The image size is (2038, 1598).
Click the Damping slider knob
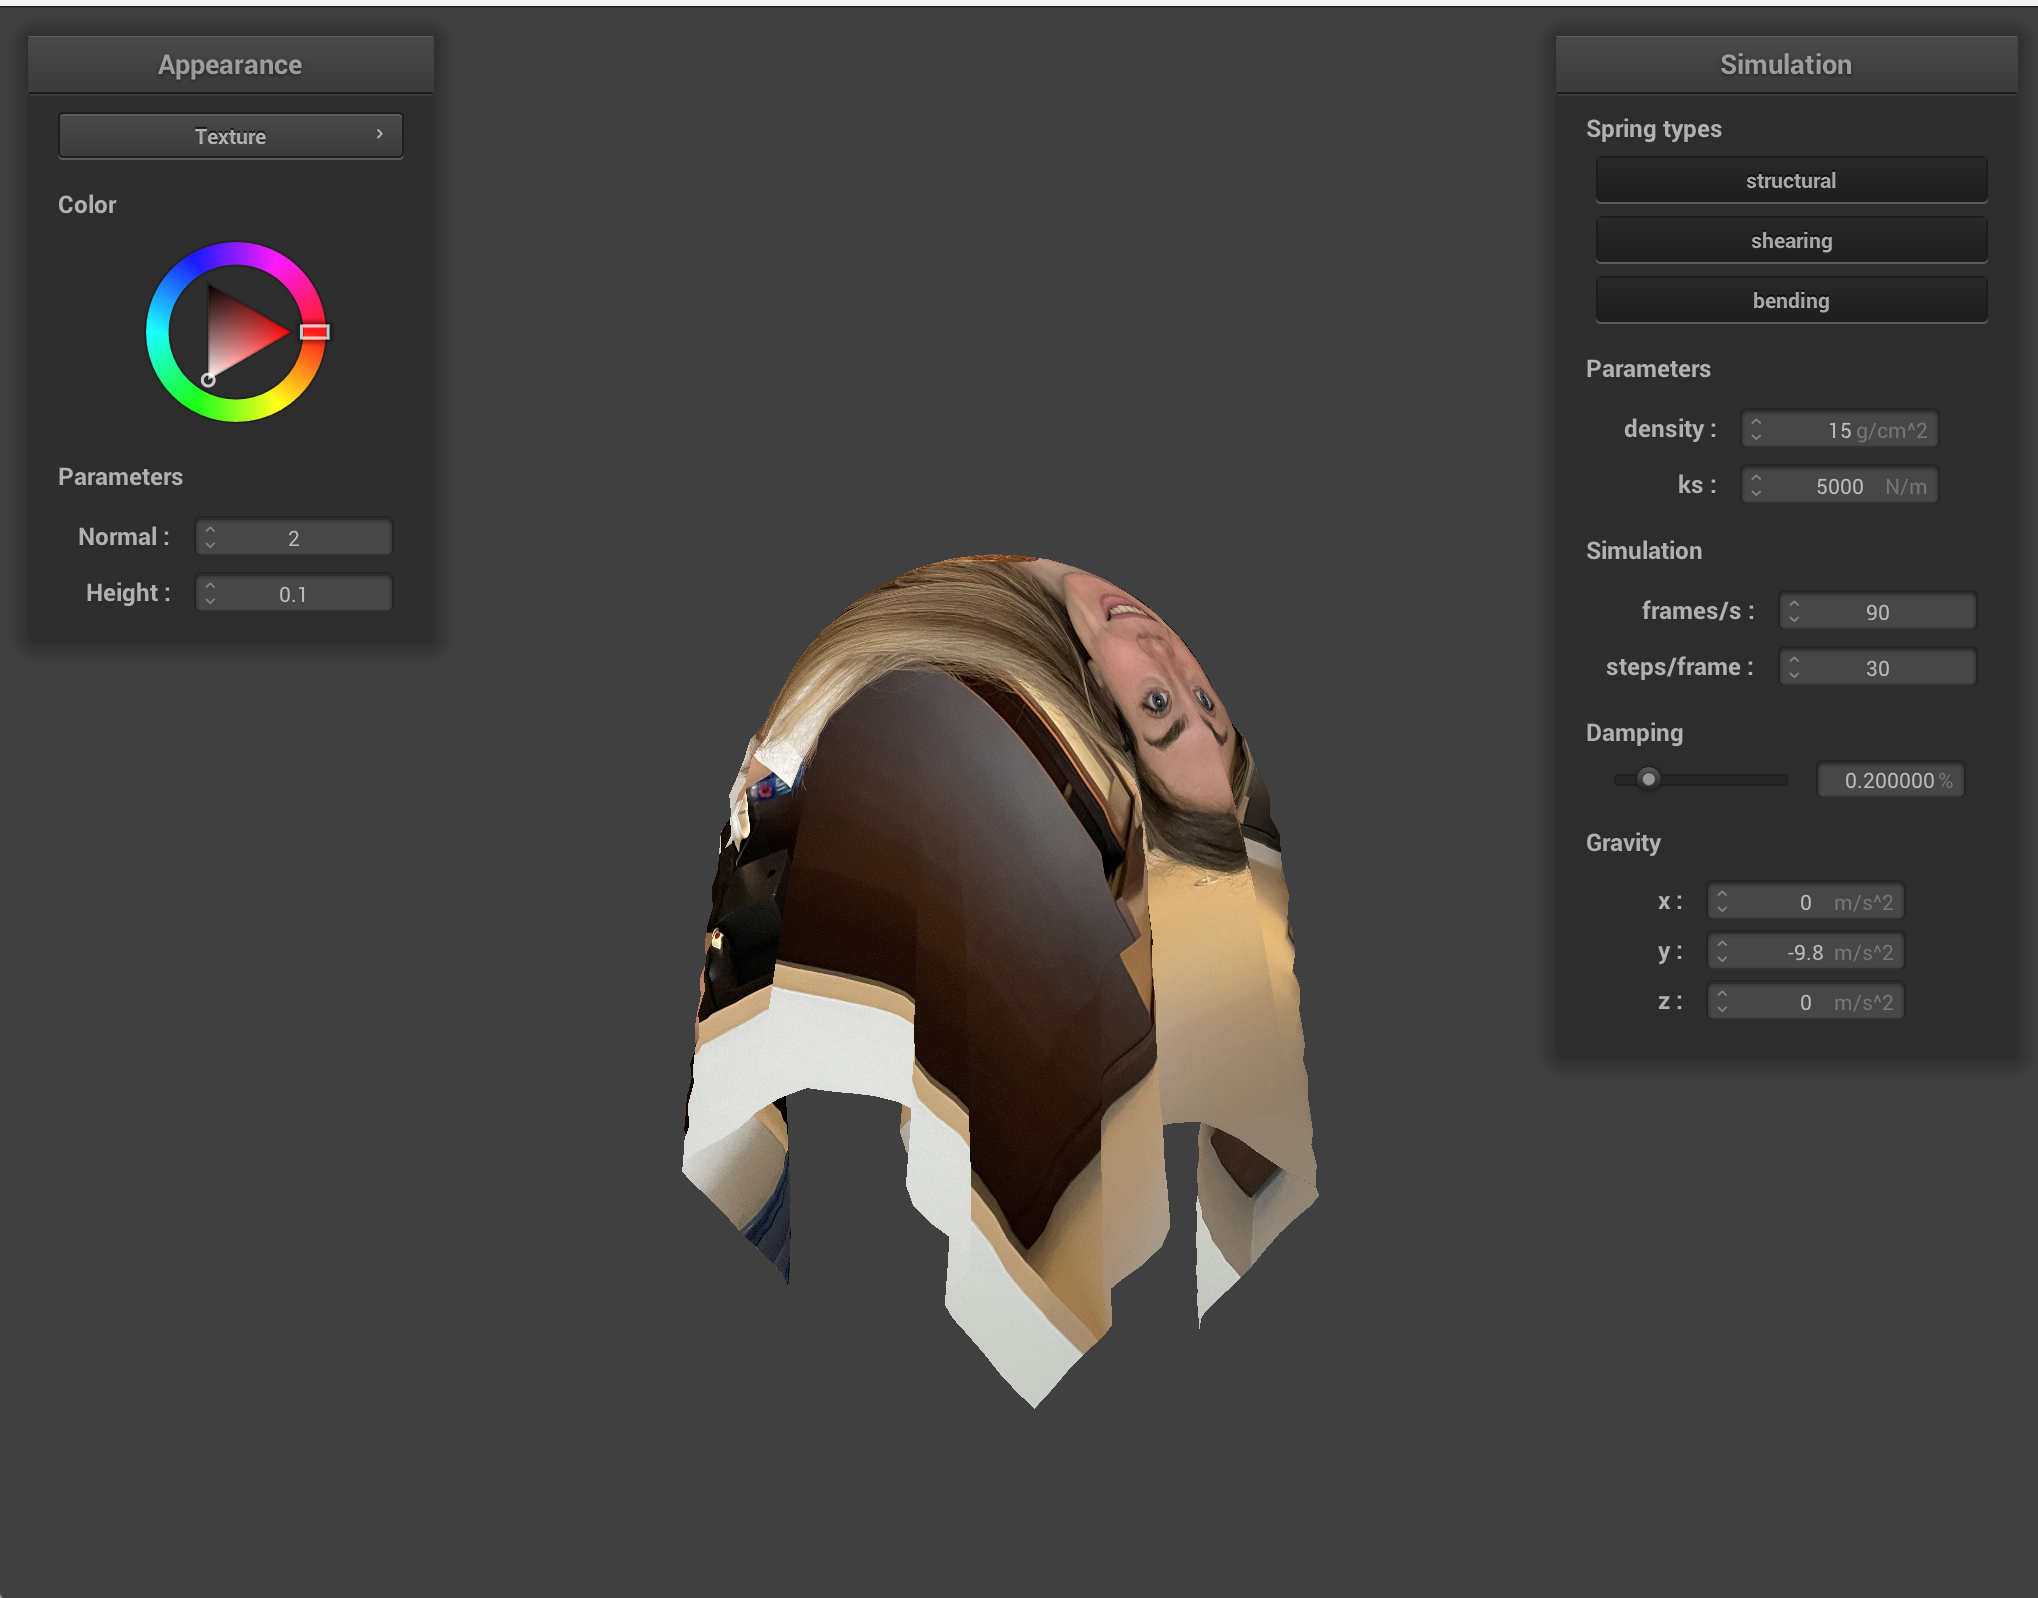point(1648,779)
